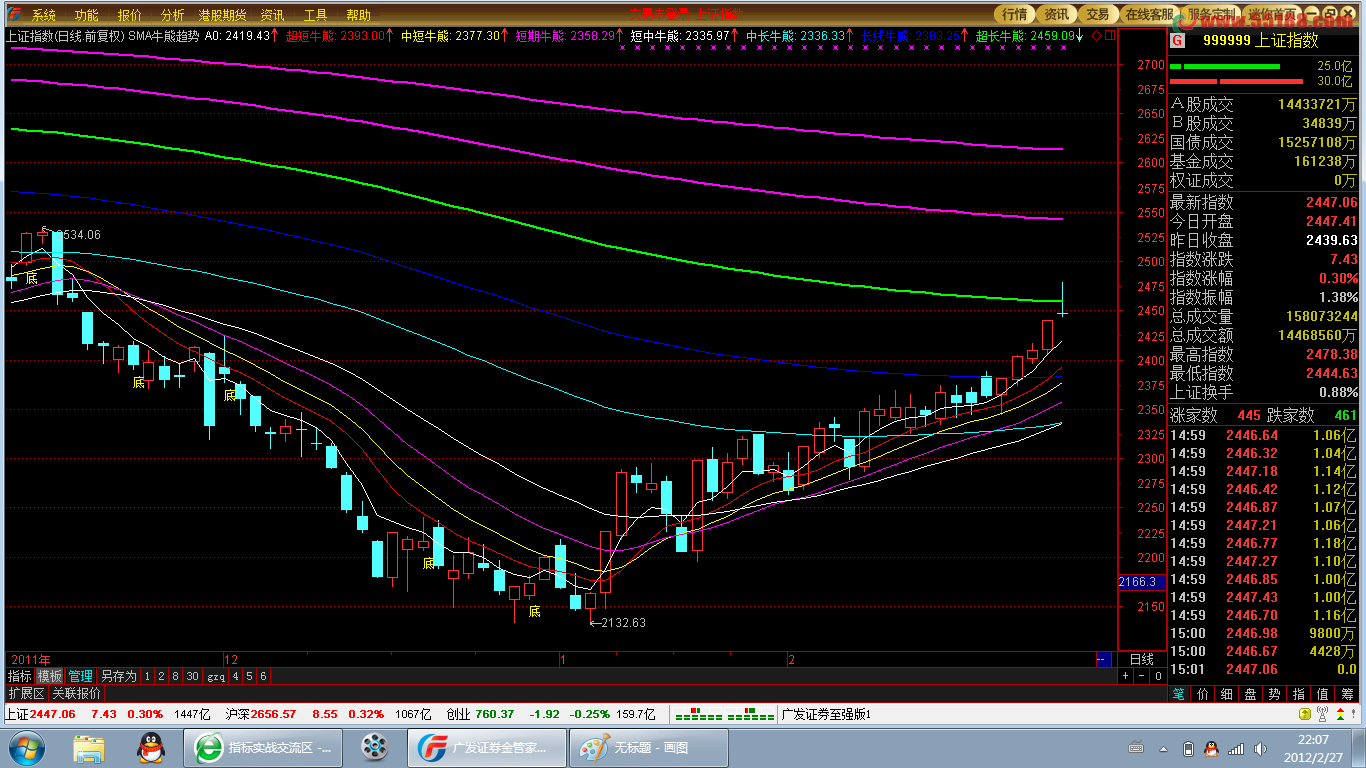
Task: Click the 0 reset button under 日线
Action: [x=1156, y=676]
